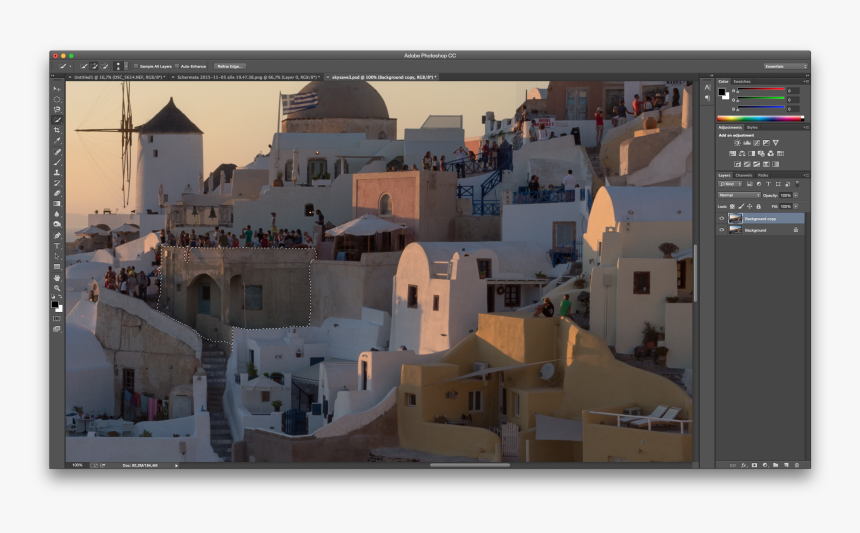860x533 pixels.
Task: Click the foreground color swatch in toolbar
Action: (56, 302)
